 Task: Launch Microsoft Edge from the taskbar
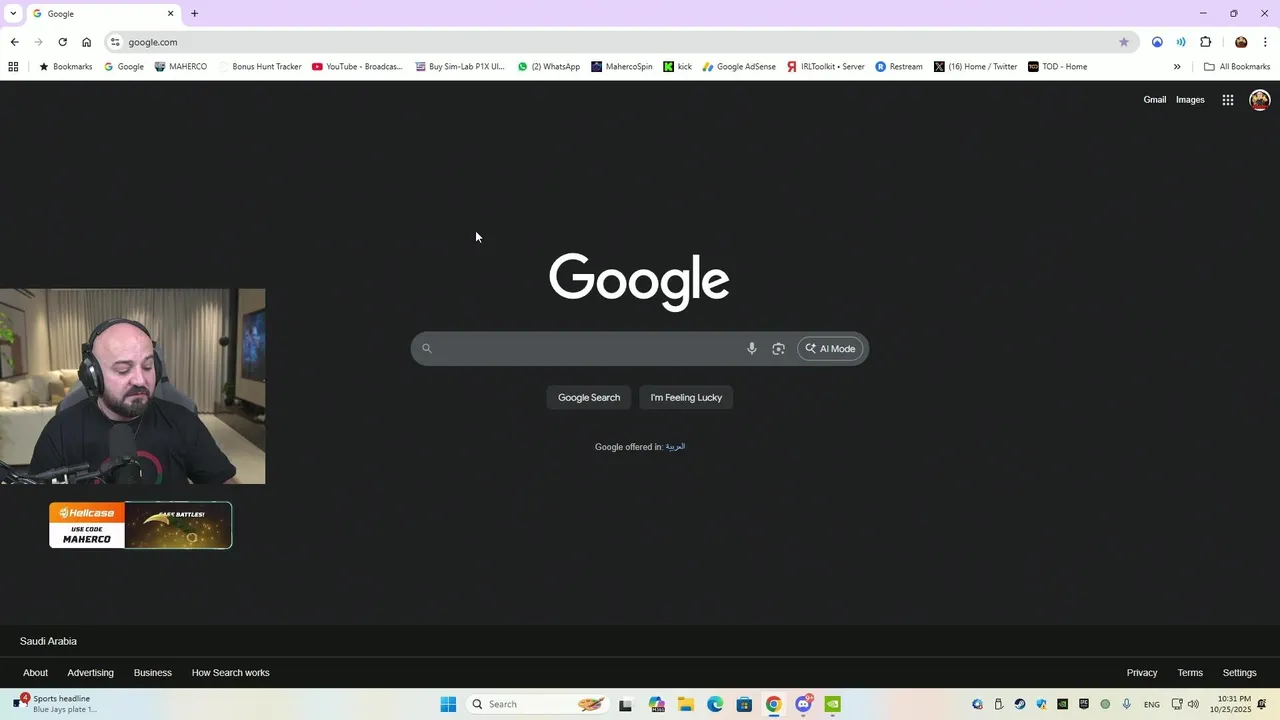pyautogui.click(x=715, y=704)
